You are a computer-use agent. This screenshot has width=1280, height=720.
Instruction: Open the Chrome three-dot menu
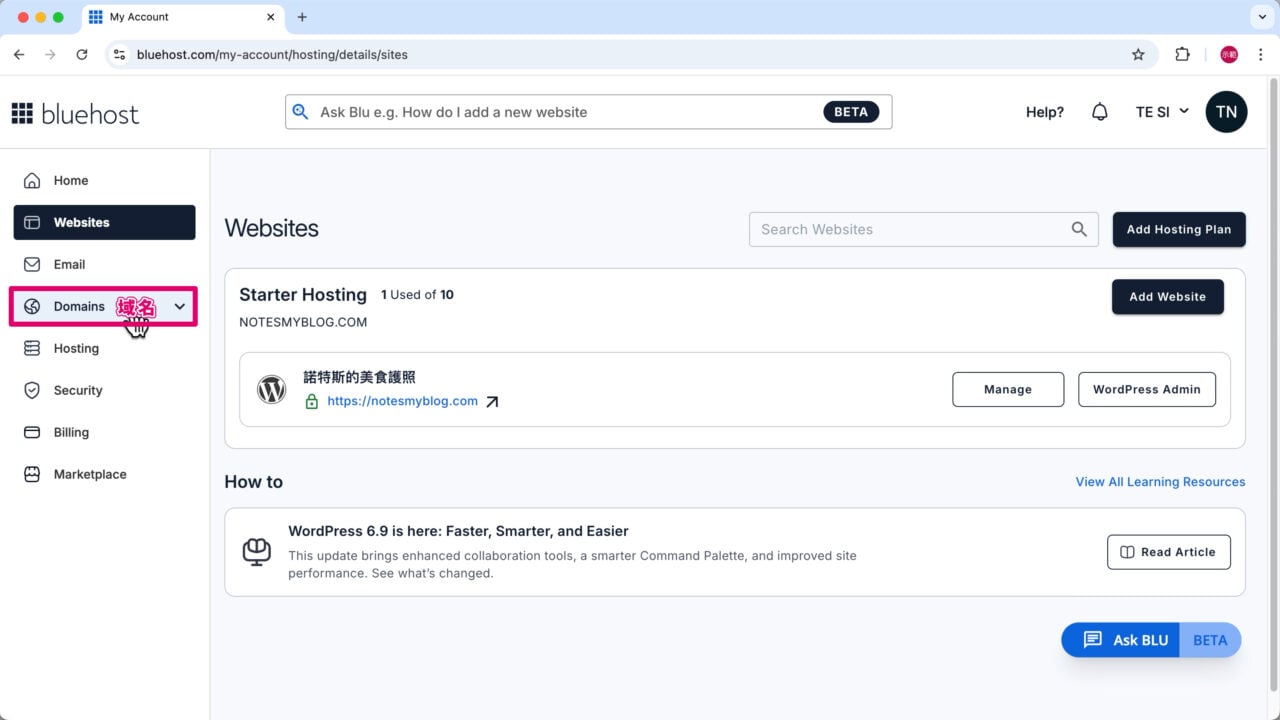pos(1261,54)
